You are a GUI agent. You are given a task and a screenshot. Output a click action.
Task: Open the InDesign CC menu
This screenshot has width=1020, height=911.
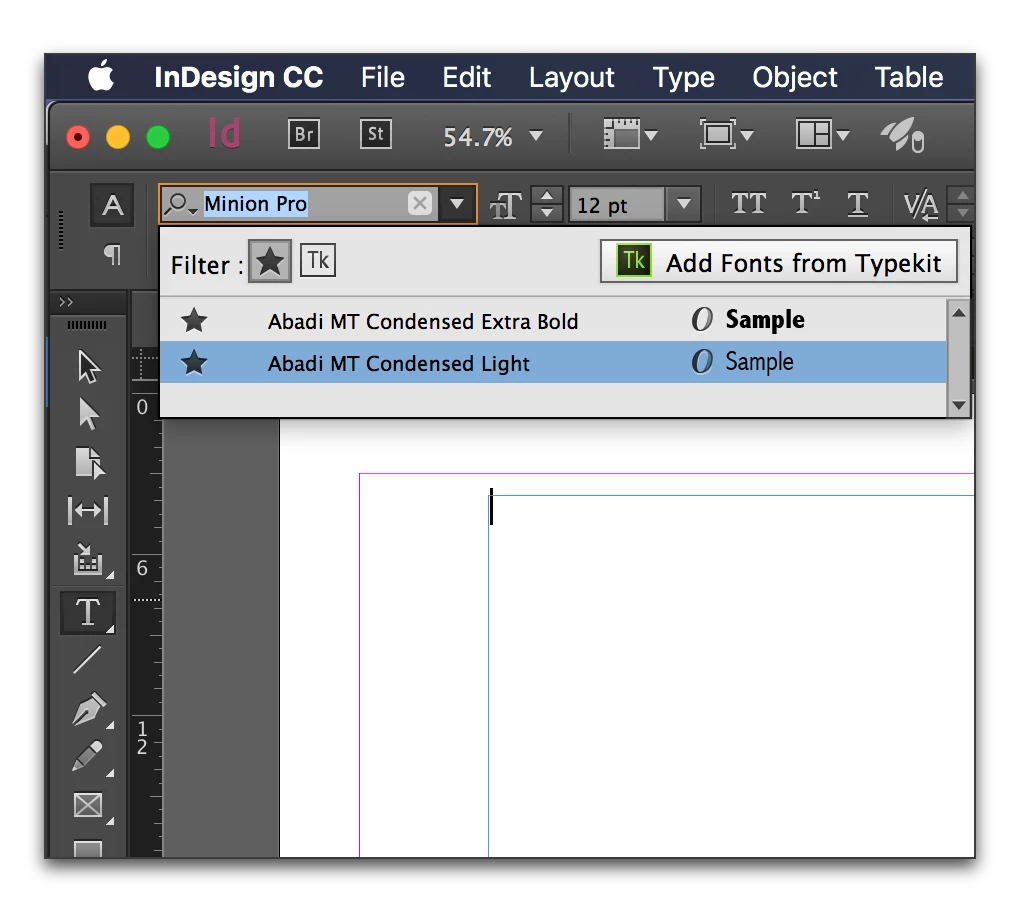click(x=238, y=77)
